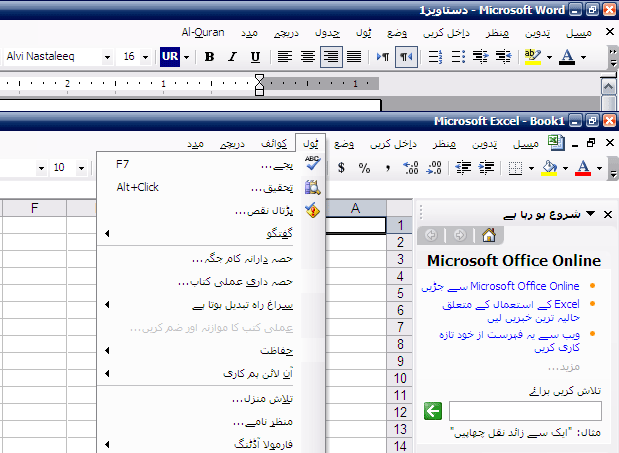Image resolution: width=619 pixels, height=453 pixels.
Task: Click the green search arrow button
Action: click(433, 410)
